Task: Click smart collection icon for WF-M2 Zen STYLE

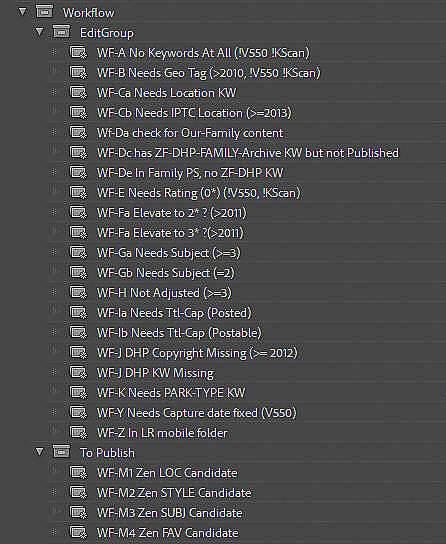Action: [x=78, y=493]
